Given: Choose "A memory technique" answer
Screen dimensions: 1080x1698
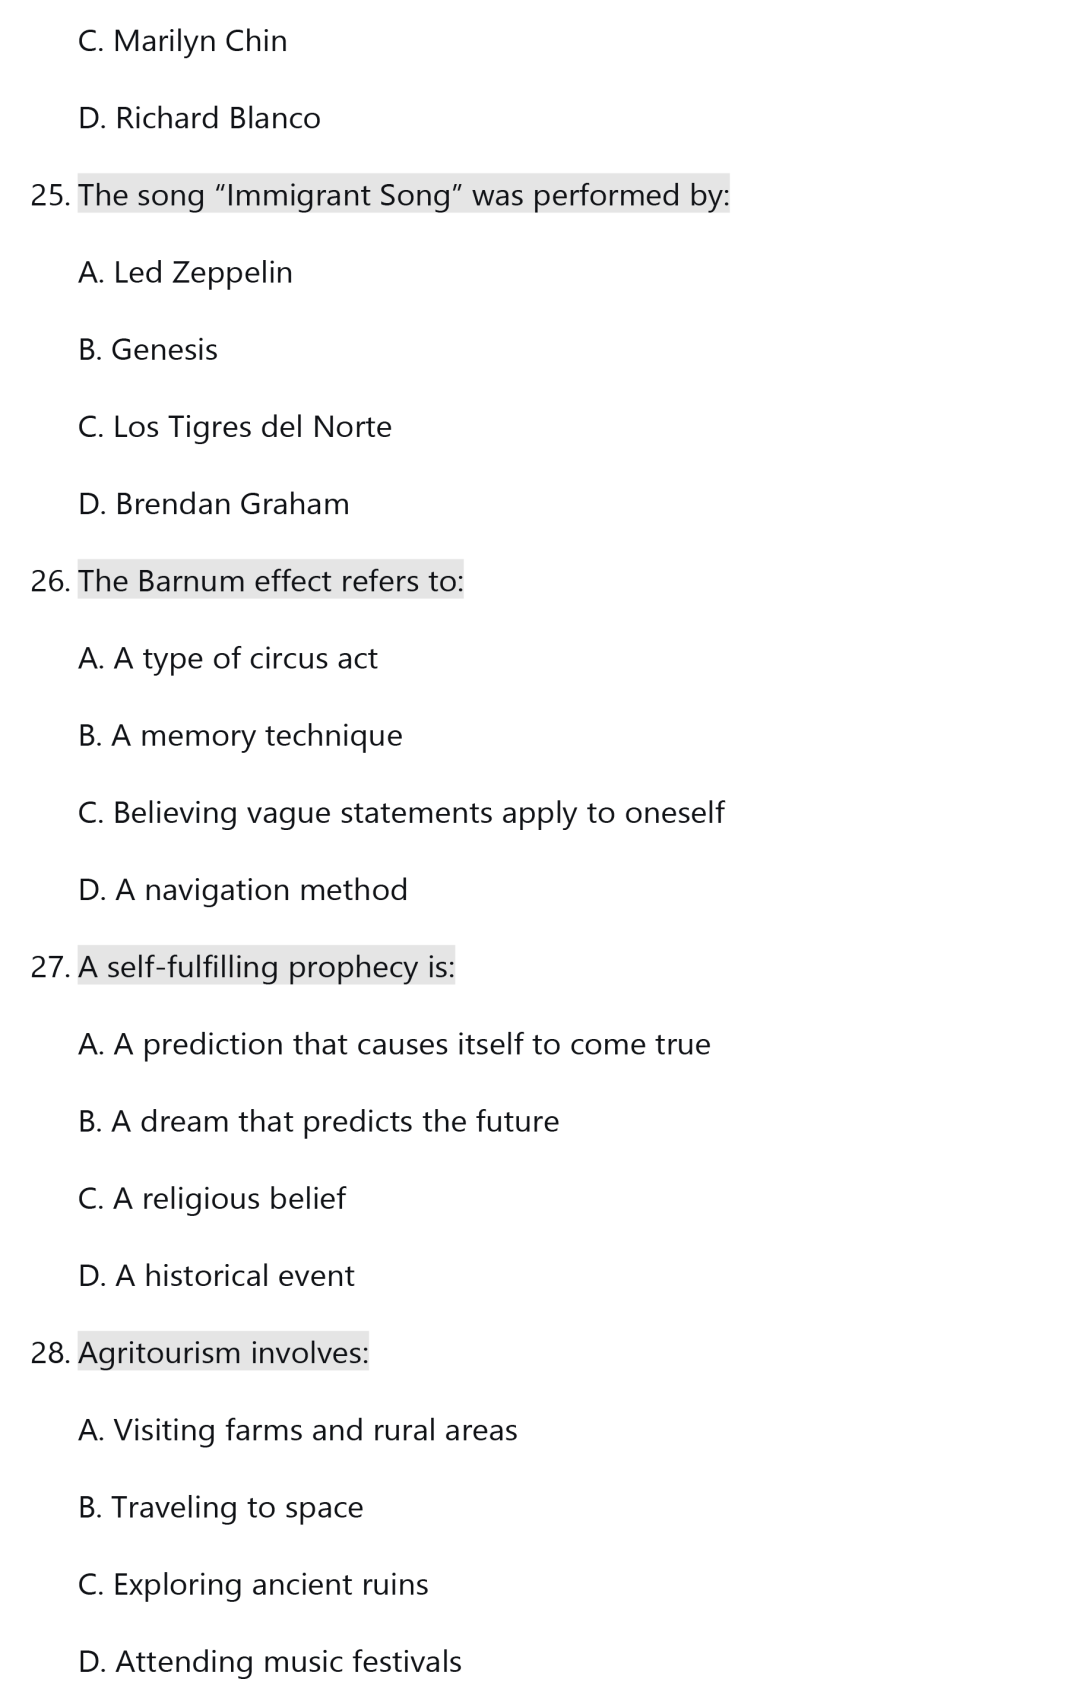Looking at the screenshot, I should point(240,736).
